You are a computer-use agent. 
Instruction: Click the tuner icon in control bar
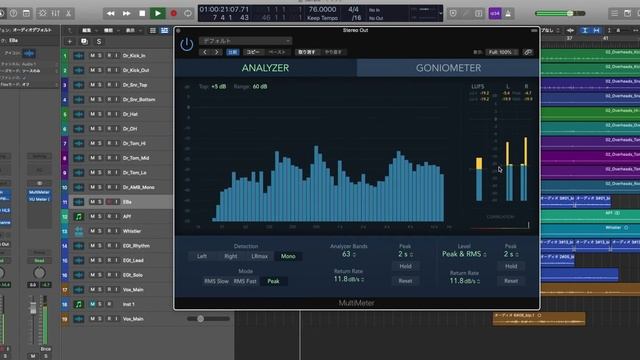(465, 13)
